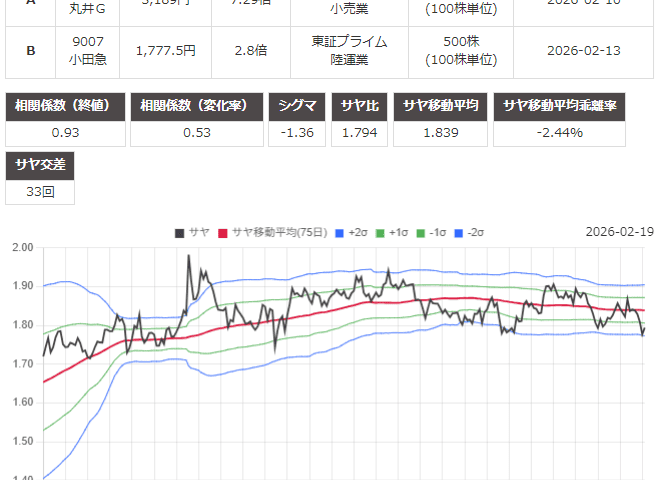Click the サヤ交差 value 33回
The height and width of the screenshot is (480, 660).
pyautogui.click(x=41, y=192)
